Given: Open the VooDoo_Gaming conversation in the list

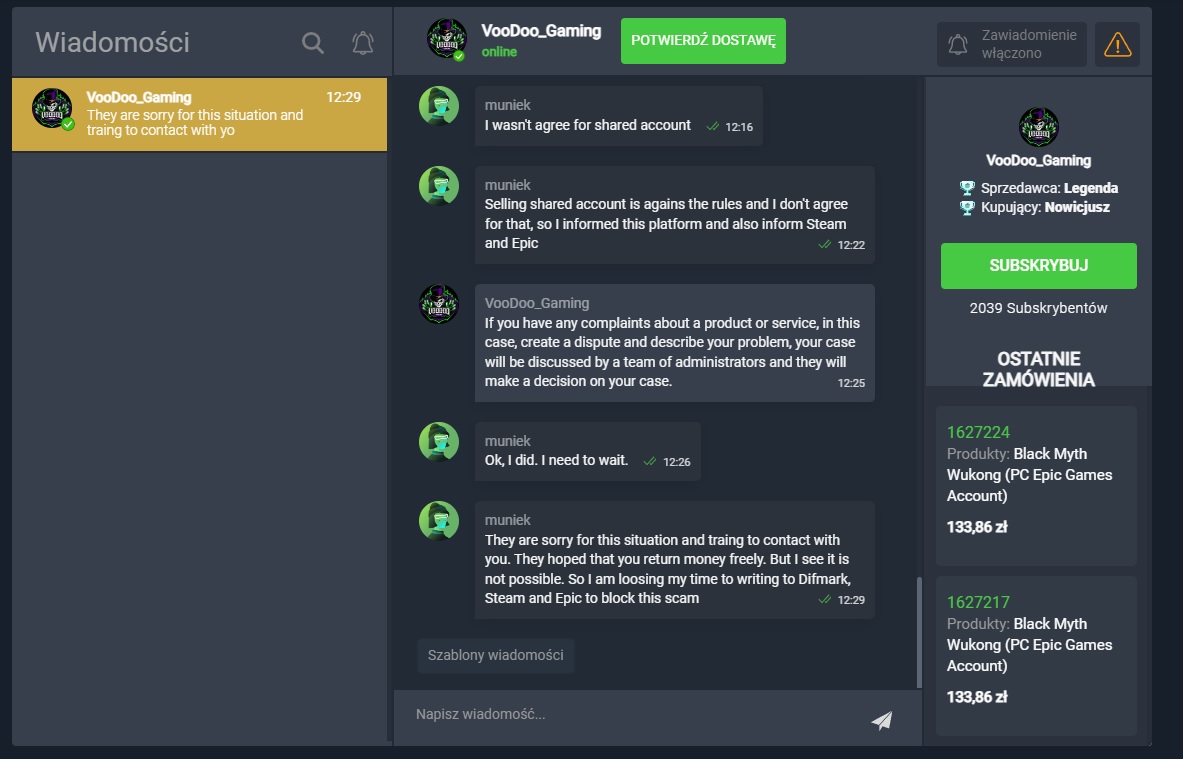Looking at the screenshot, I should (199, 115).
